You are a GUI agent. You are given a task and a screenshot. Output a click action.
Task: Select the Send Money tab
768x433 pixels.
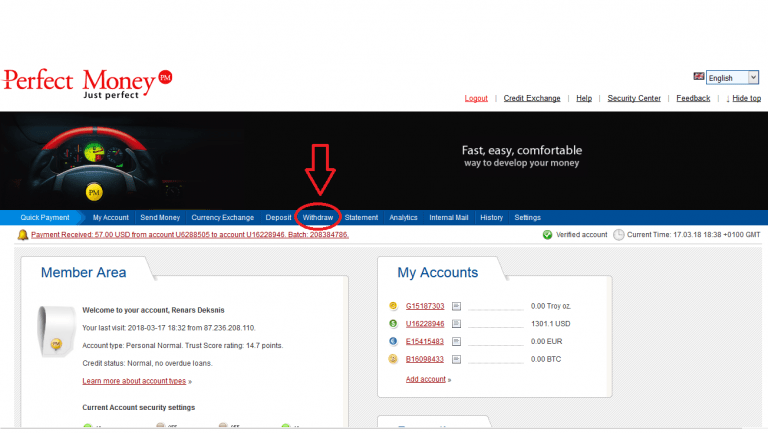pos(160,217)
